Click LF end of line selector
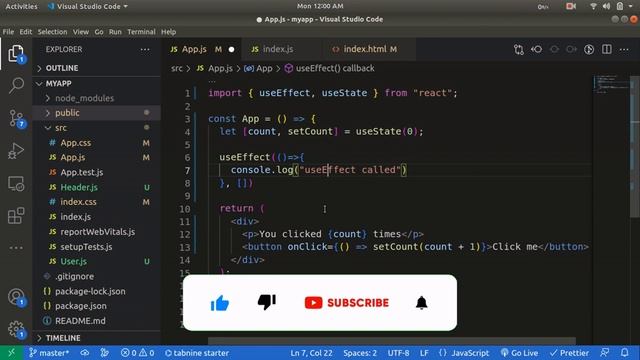Viewport: 640px width, 360px height. point(424,353)
